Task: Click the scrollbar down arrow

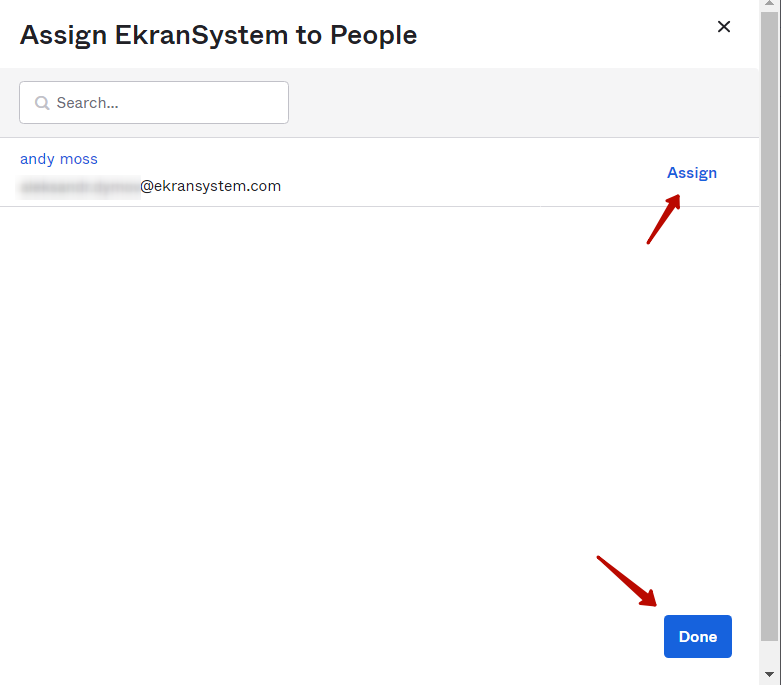Action: pyautogui.click(x=769, y=676)
